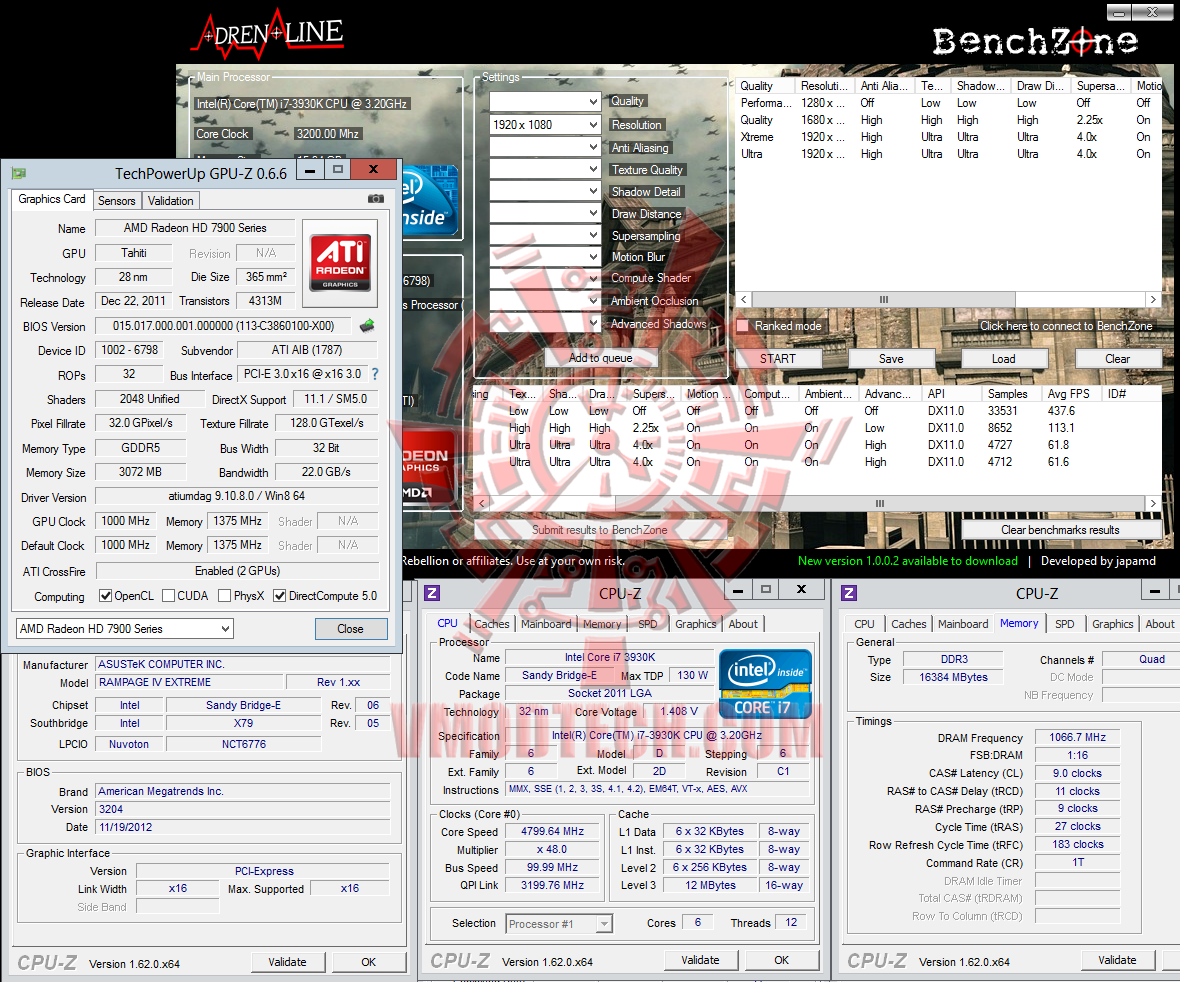Open the About tab in middle CPU-Z window
The height and width of the screenshot is (982, 1180).
(743, 624)
